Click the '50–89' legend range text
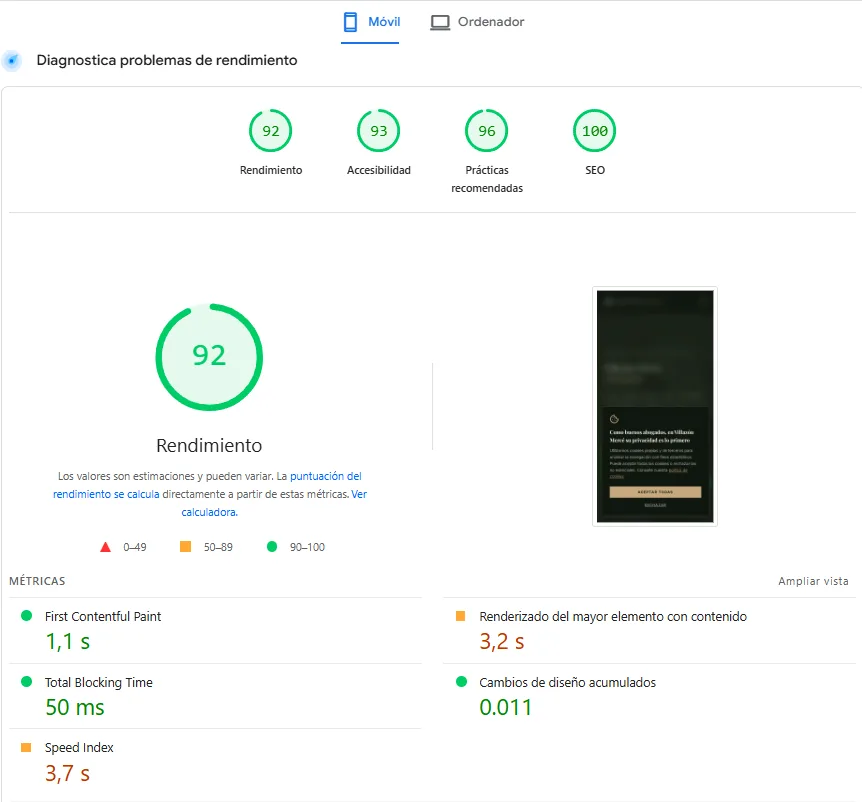Viewport: 862px width, 802px height. 218,547
